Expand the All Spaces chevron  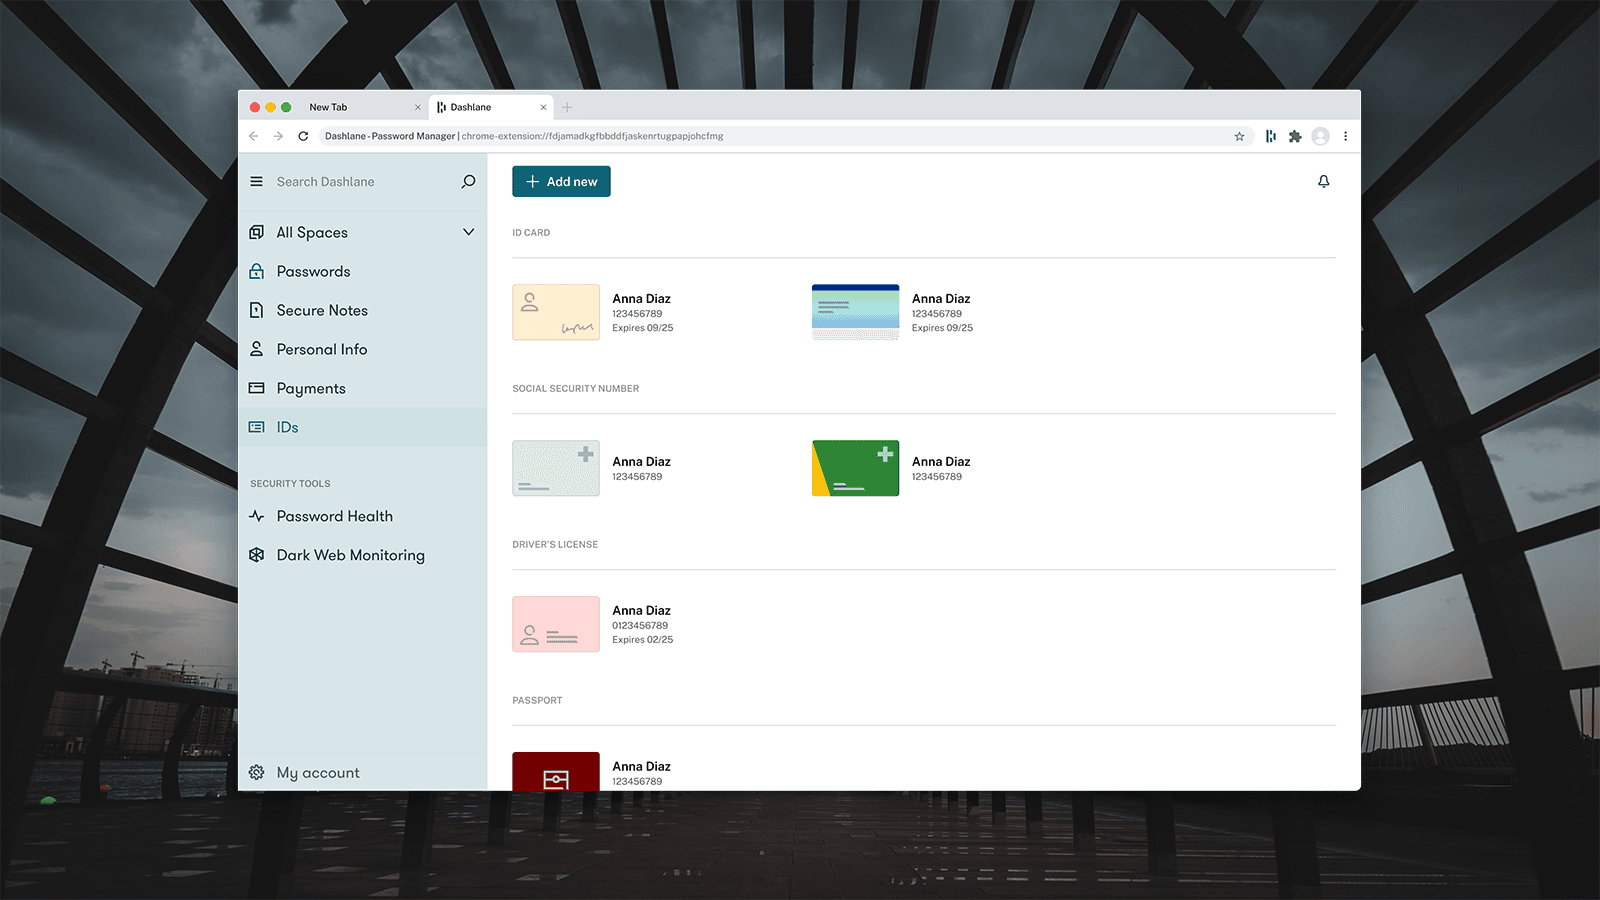pyautogui.click(x=468, y=232)
